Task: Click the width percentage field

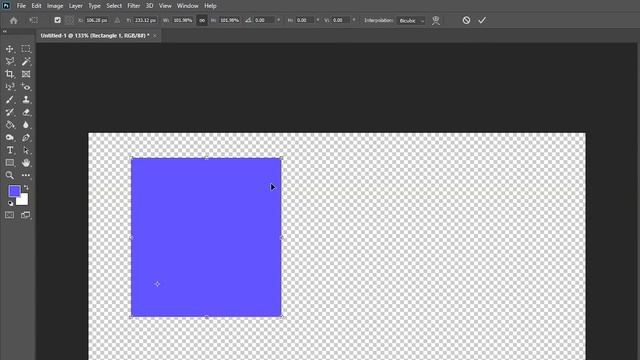Action: [x=182, y=20]
